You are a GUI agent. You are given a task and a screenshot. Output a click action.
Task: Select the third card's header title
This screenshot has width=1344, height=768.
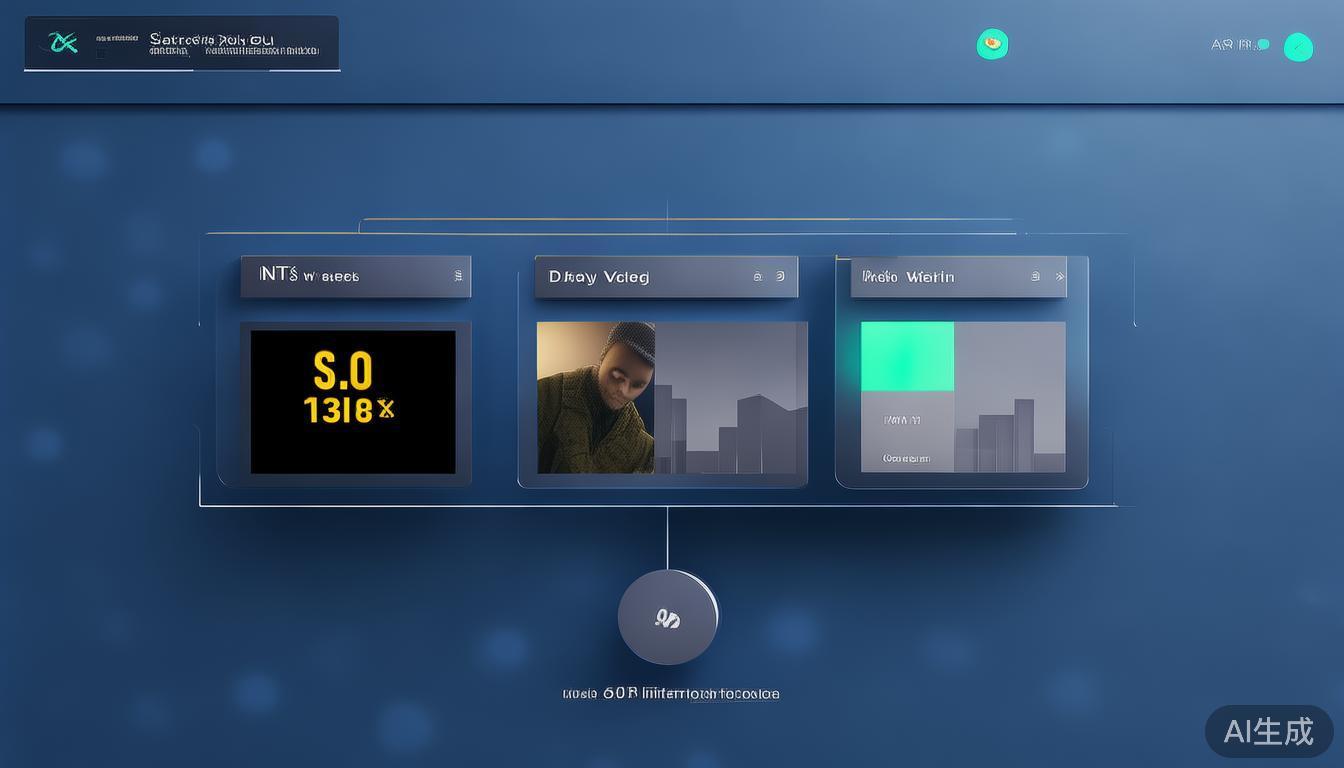908,277
